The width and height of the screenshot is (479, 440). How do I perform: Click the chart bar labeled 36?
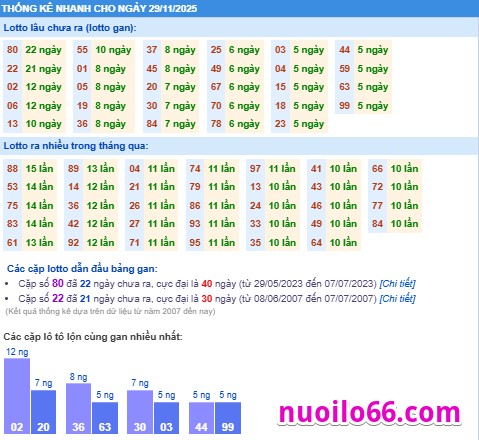pyautogui.click(x=78, y=409)
